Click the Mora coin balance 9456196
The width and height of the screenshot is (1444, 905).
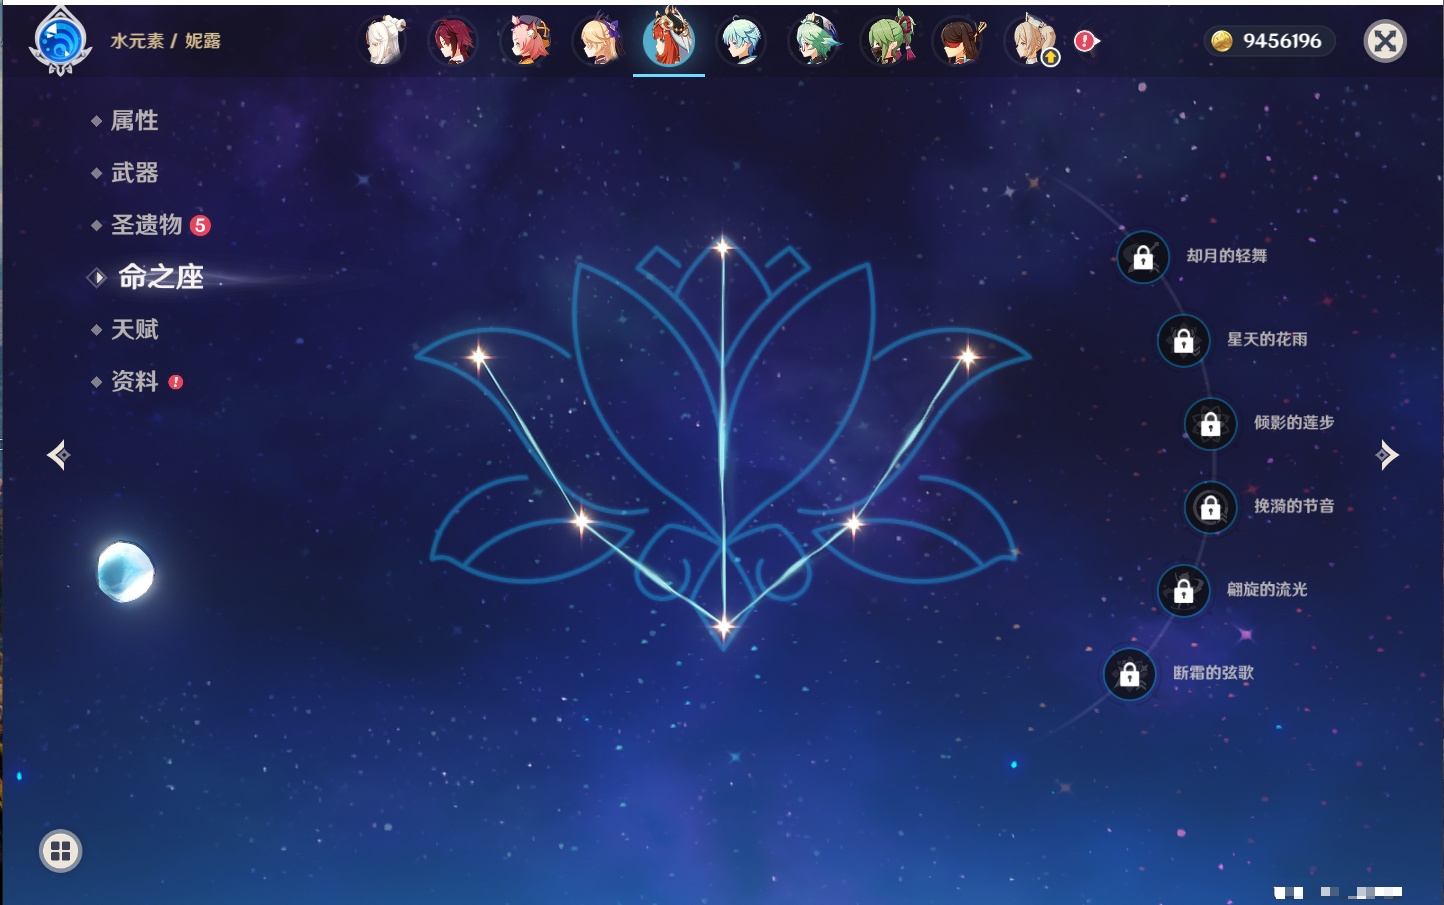point(1268,41)
